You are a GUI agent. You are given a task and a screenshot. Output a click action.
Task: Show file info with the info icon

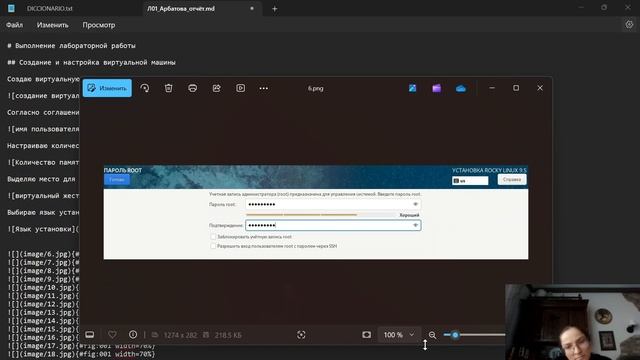coord(133,335)
